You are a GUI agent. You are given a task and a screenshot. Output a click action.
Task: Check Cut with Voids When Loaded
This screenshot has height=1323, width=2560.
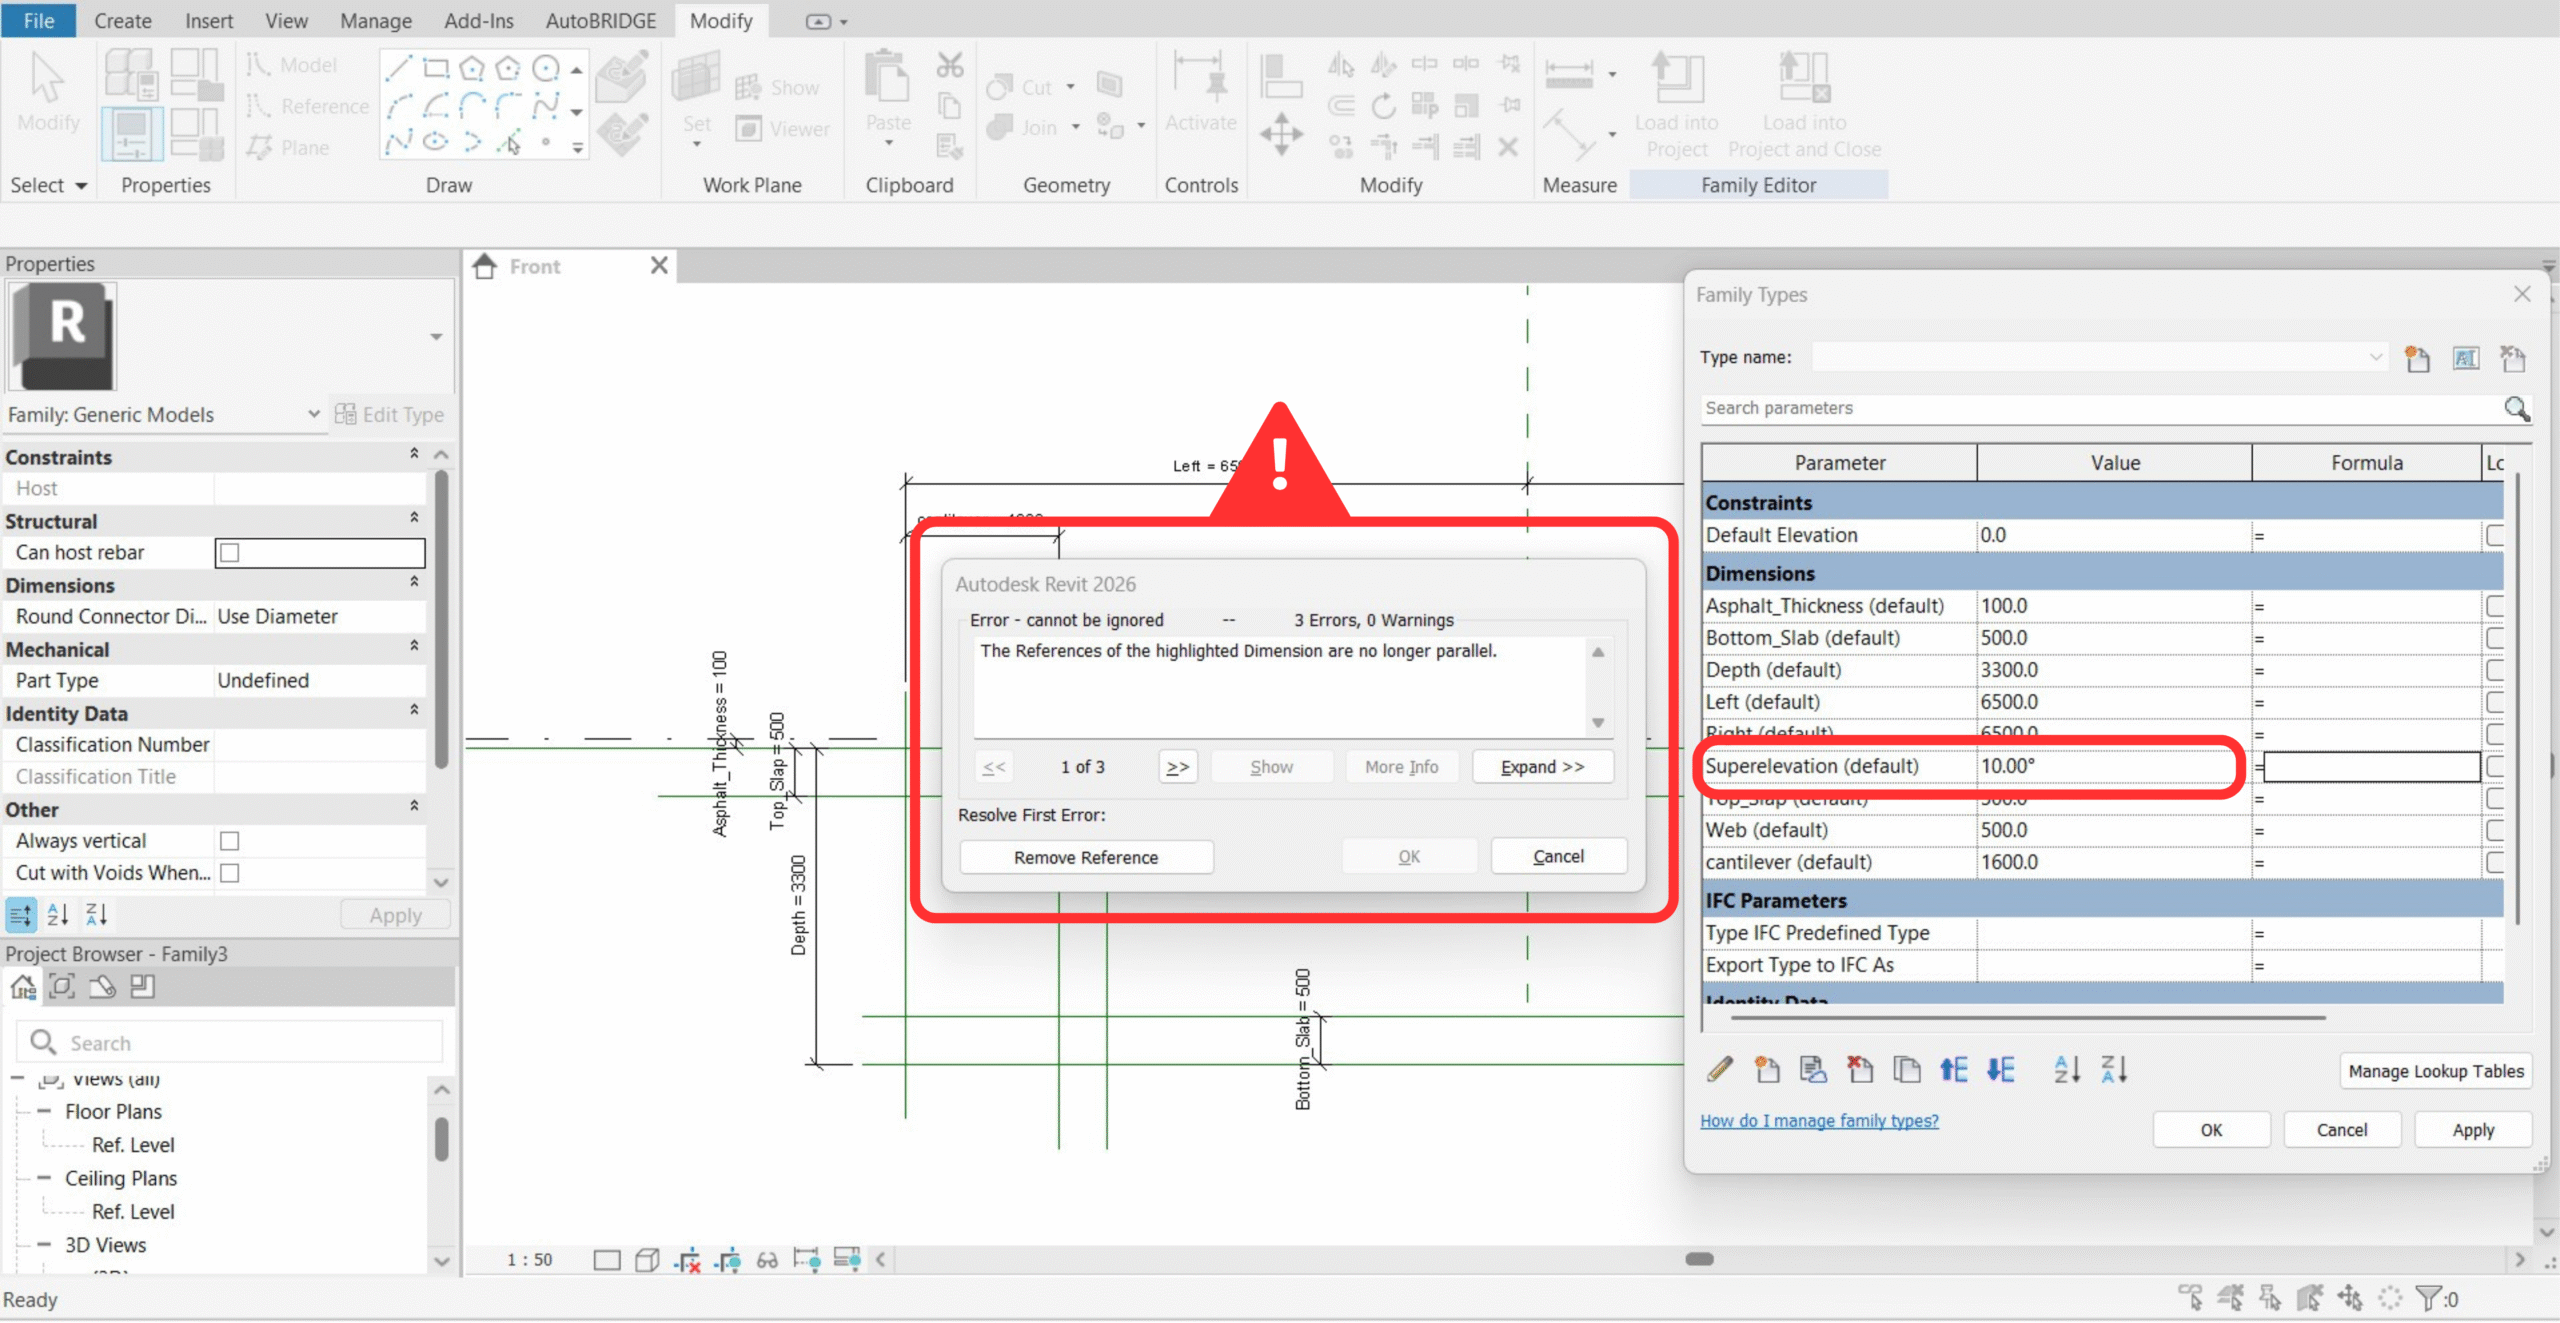click(230, 873)
